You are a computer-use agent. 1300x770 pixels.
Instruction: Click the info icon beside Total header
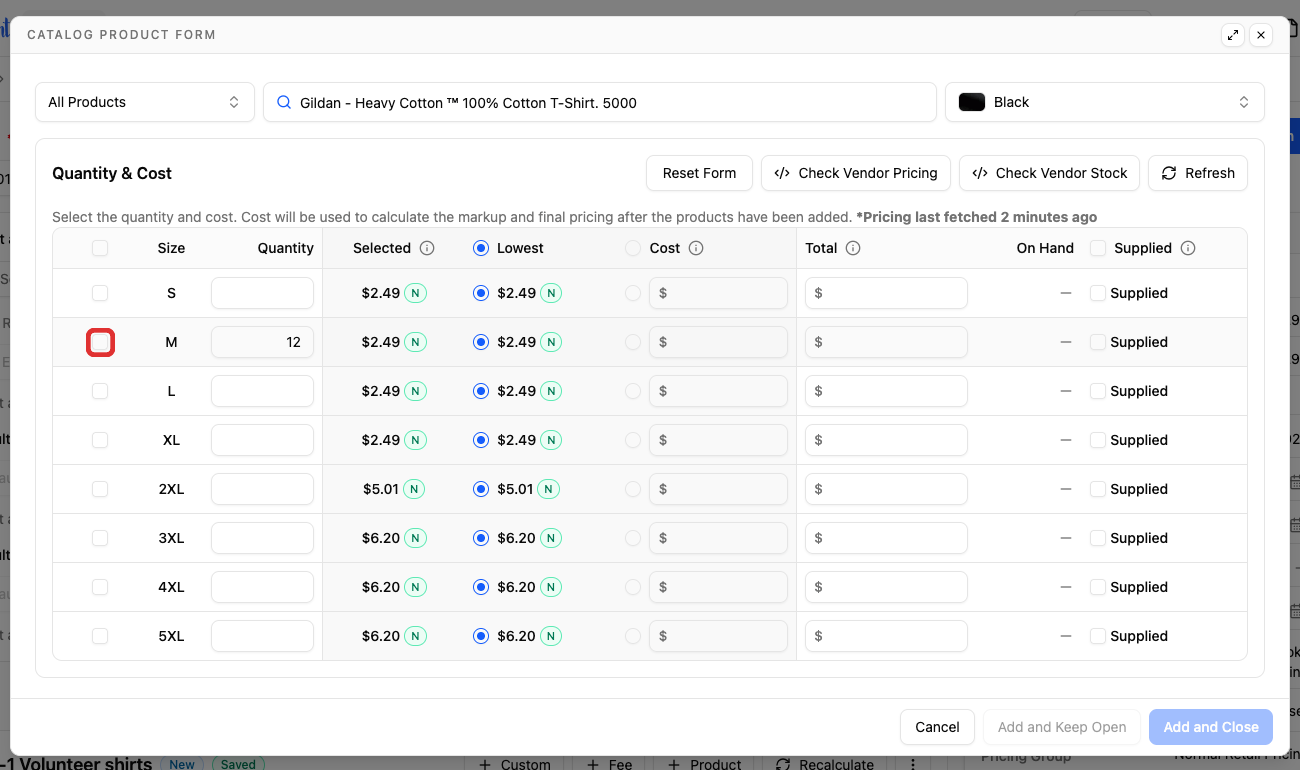pos(853,248)
